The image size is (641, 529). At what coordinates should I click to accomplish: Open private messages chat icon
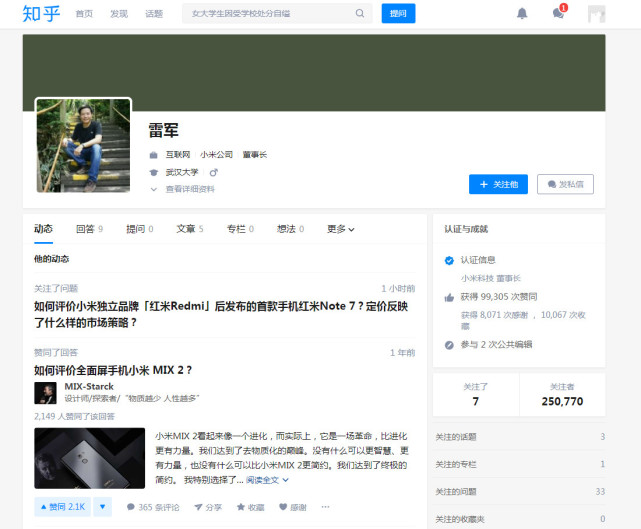558,14
